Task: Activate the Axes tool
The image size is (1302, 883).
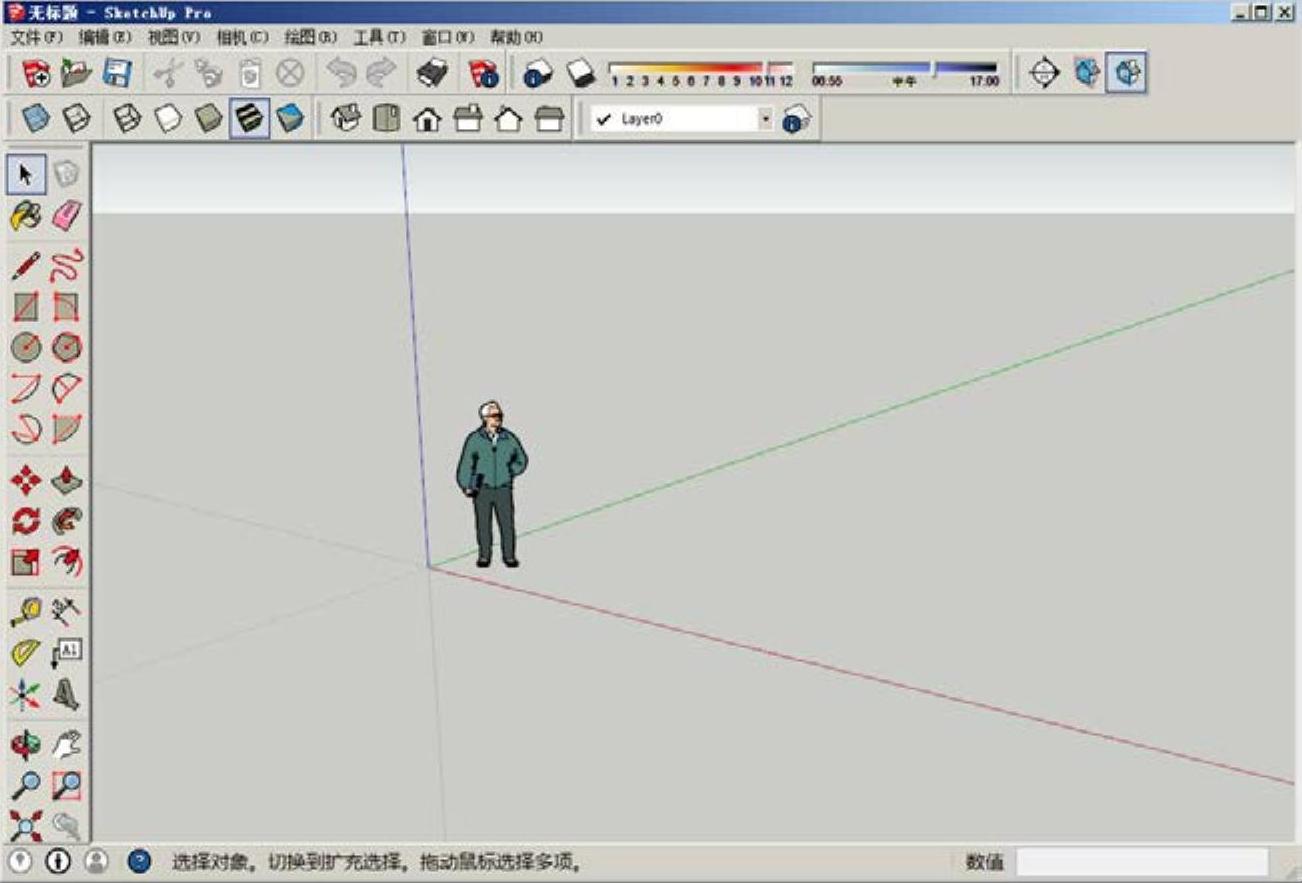Action: 26,693
